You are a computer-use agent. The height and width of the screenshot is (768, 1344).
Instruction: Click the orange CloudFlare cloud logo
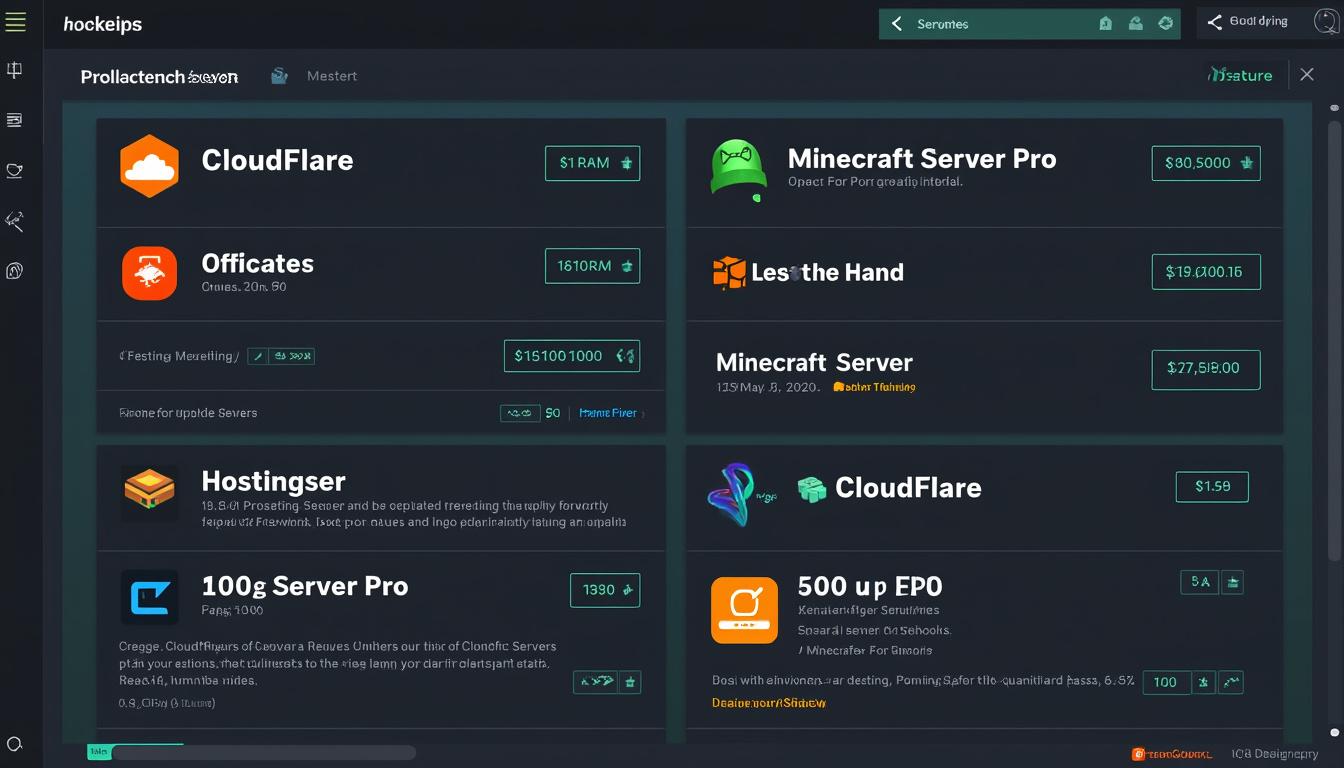(x=149, y=166)
